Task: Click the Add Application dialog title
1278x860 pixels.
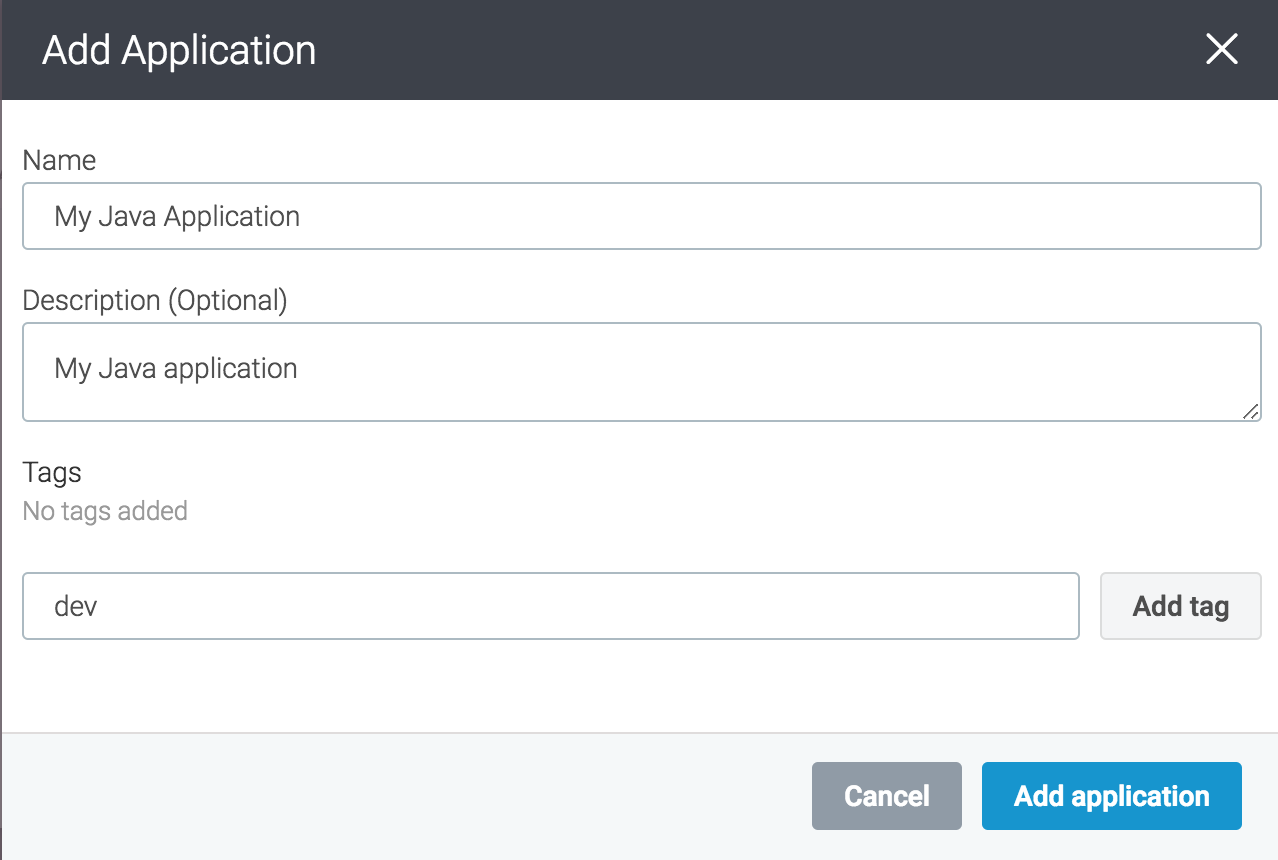Action: [x=179, y=50]
